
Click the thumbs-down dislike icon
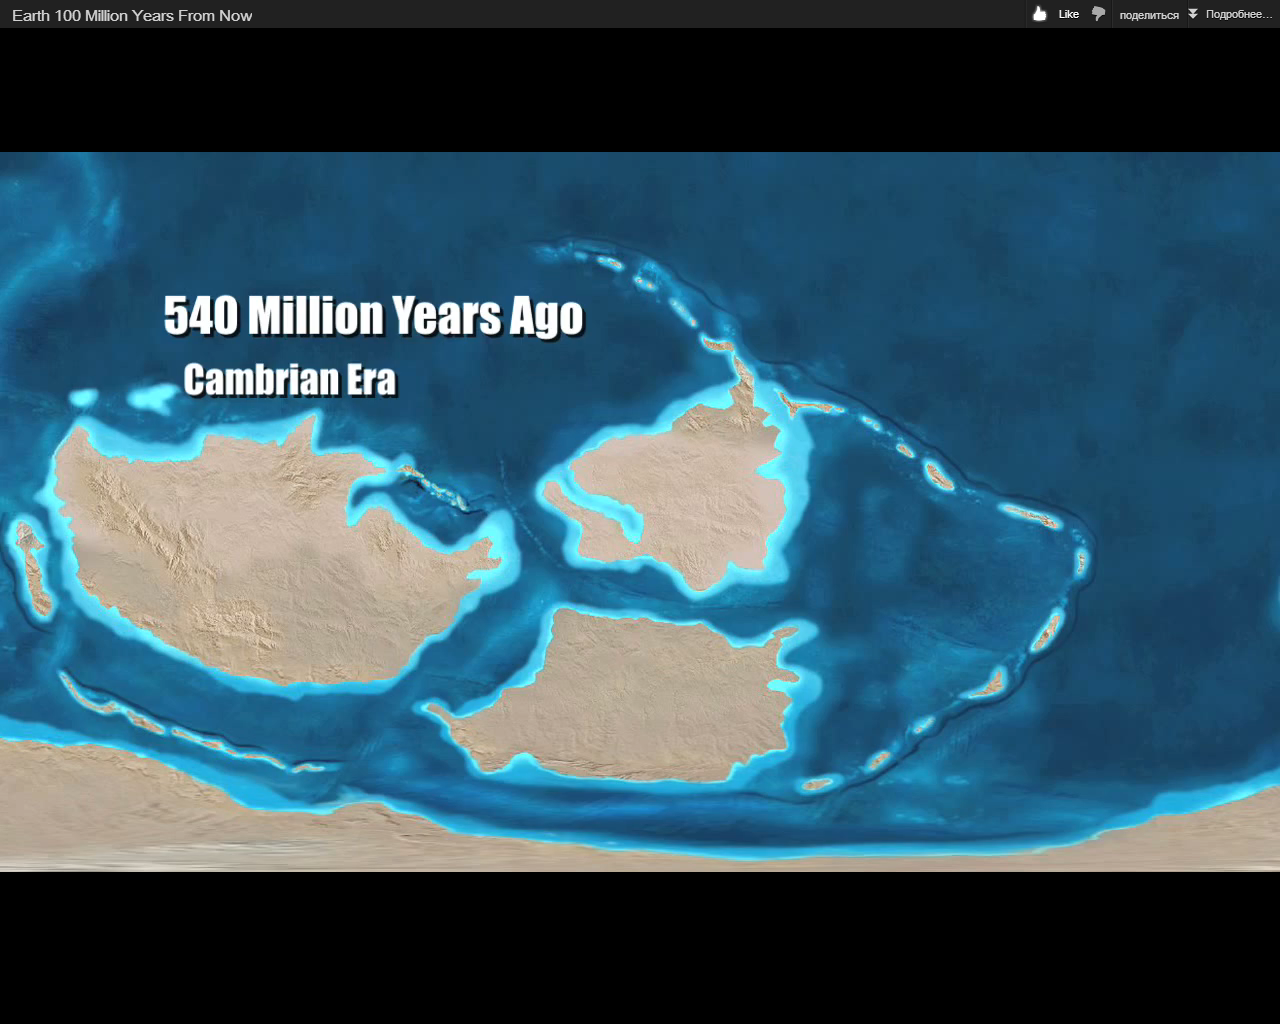(1098, 14)
